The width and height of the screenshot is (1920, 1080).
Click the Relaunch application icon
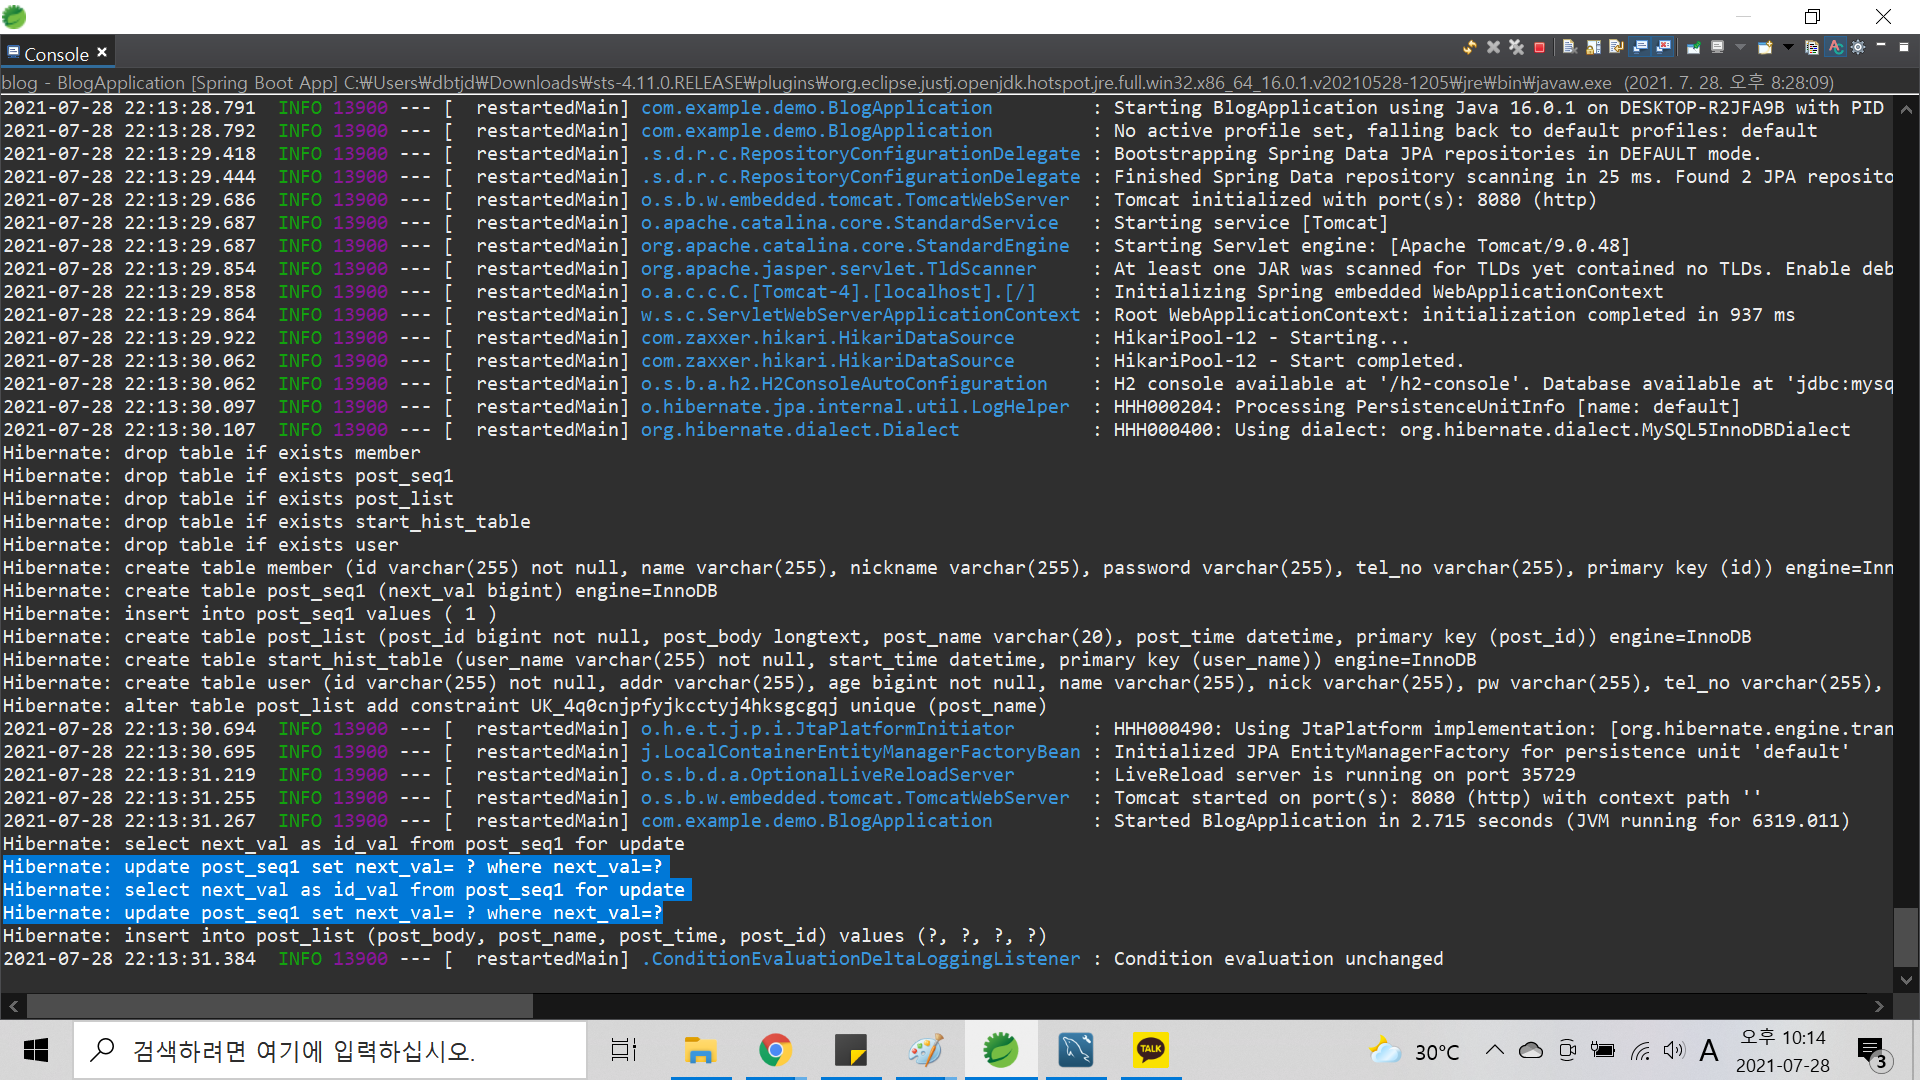[1470, 47]
